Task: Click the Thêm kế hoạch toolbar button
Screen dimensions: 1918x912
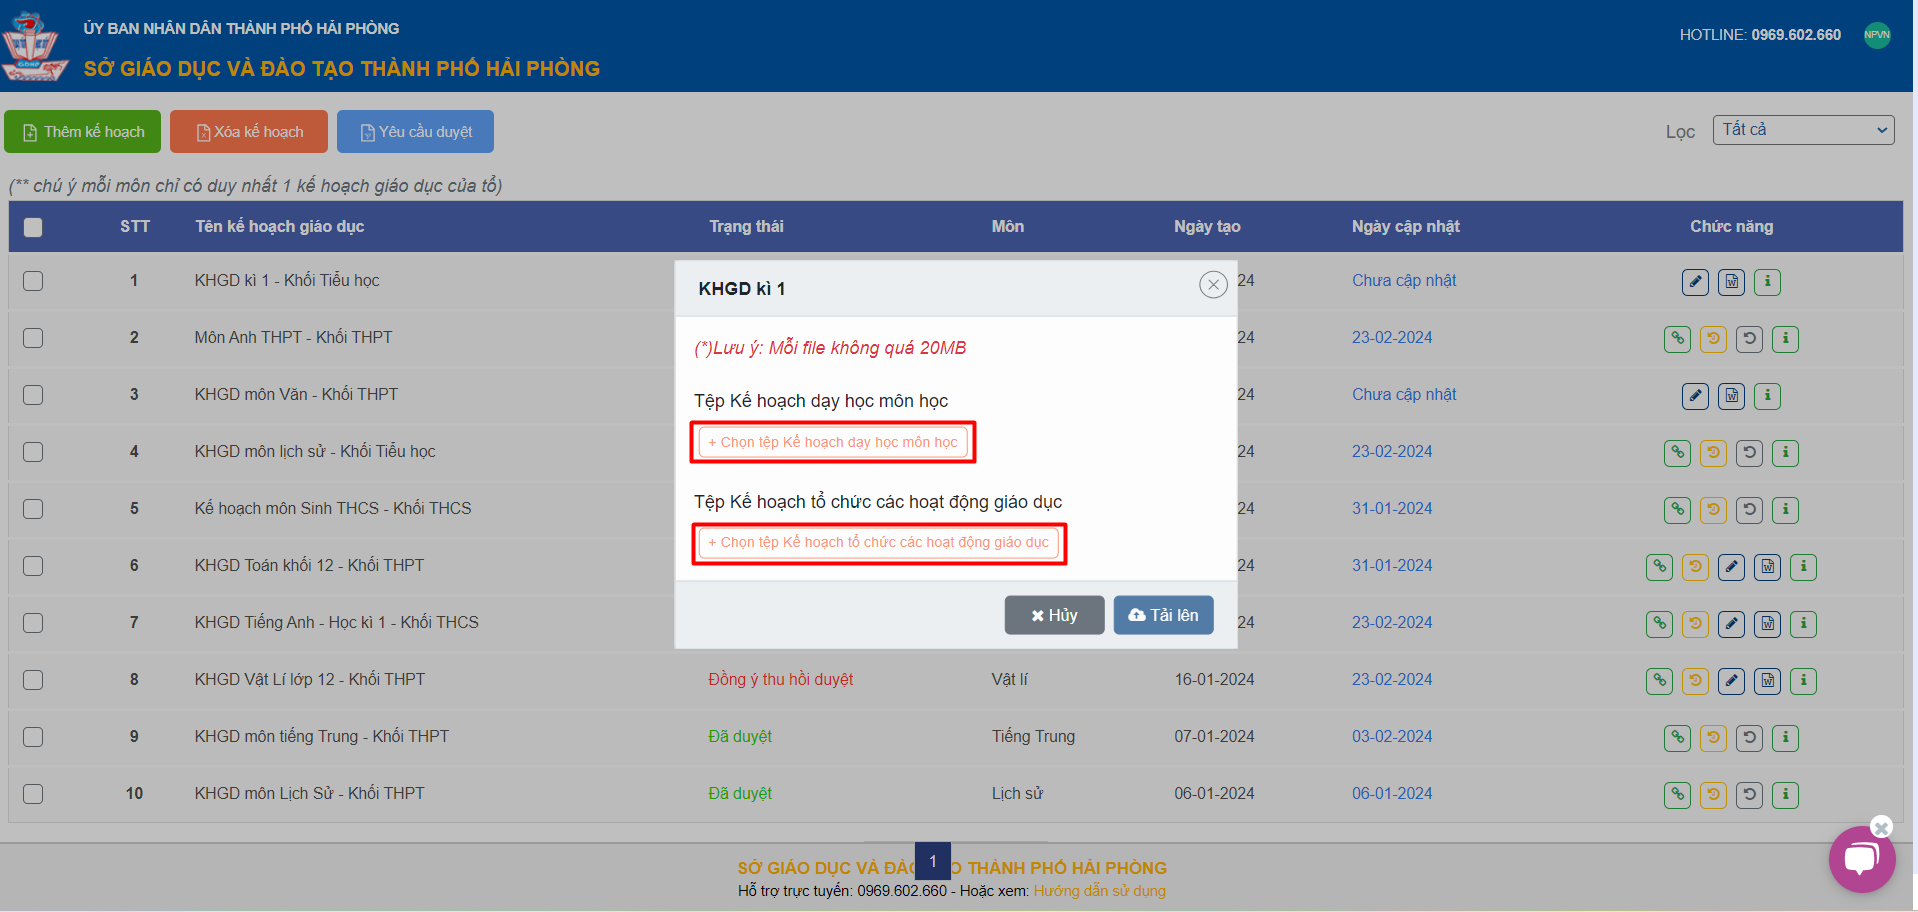Action: click(x=83, y=132)
